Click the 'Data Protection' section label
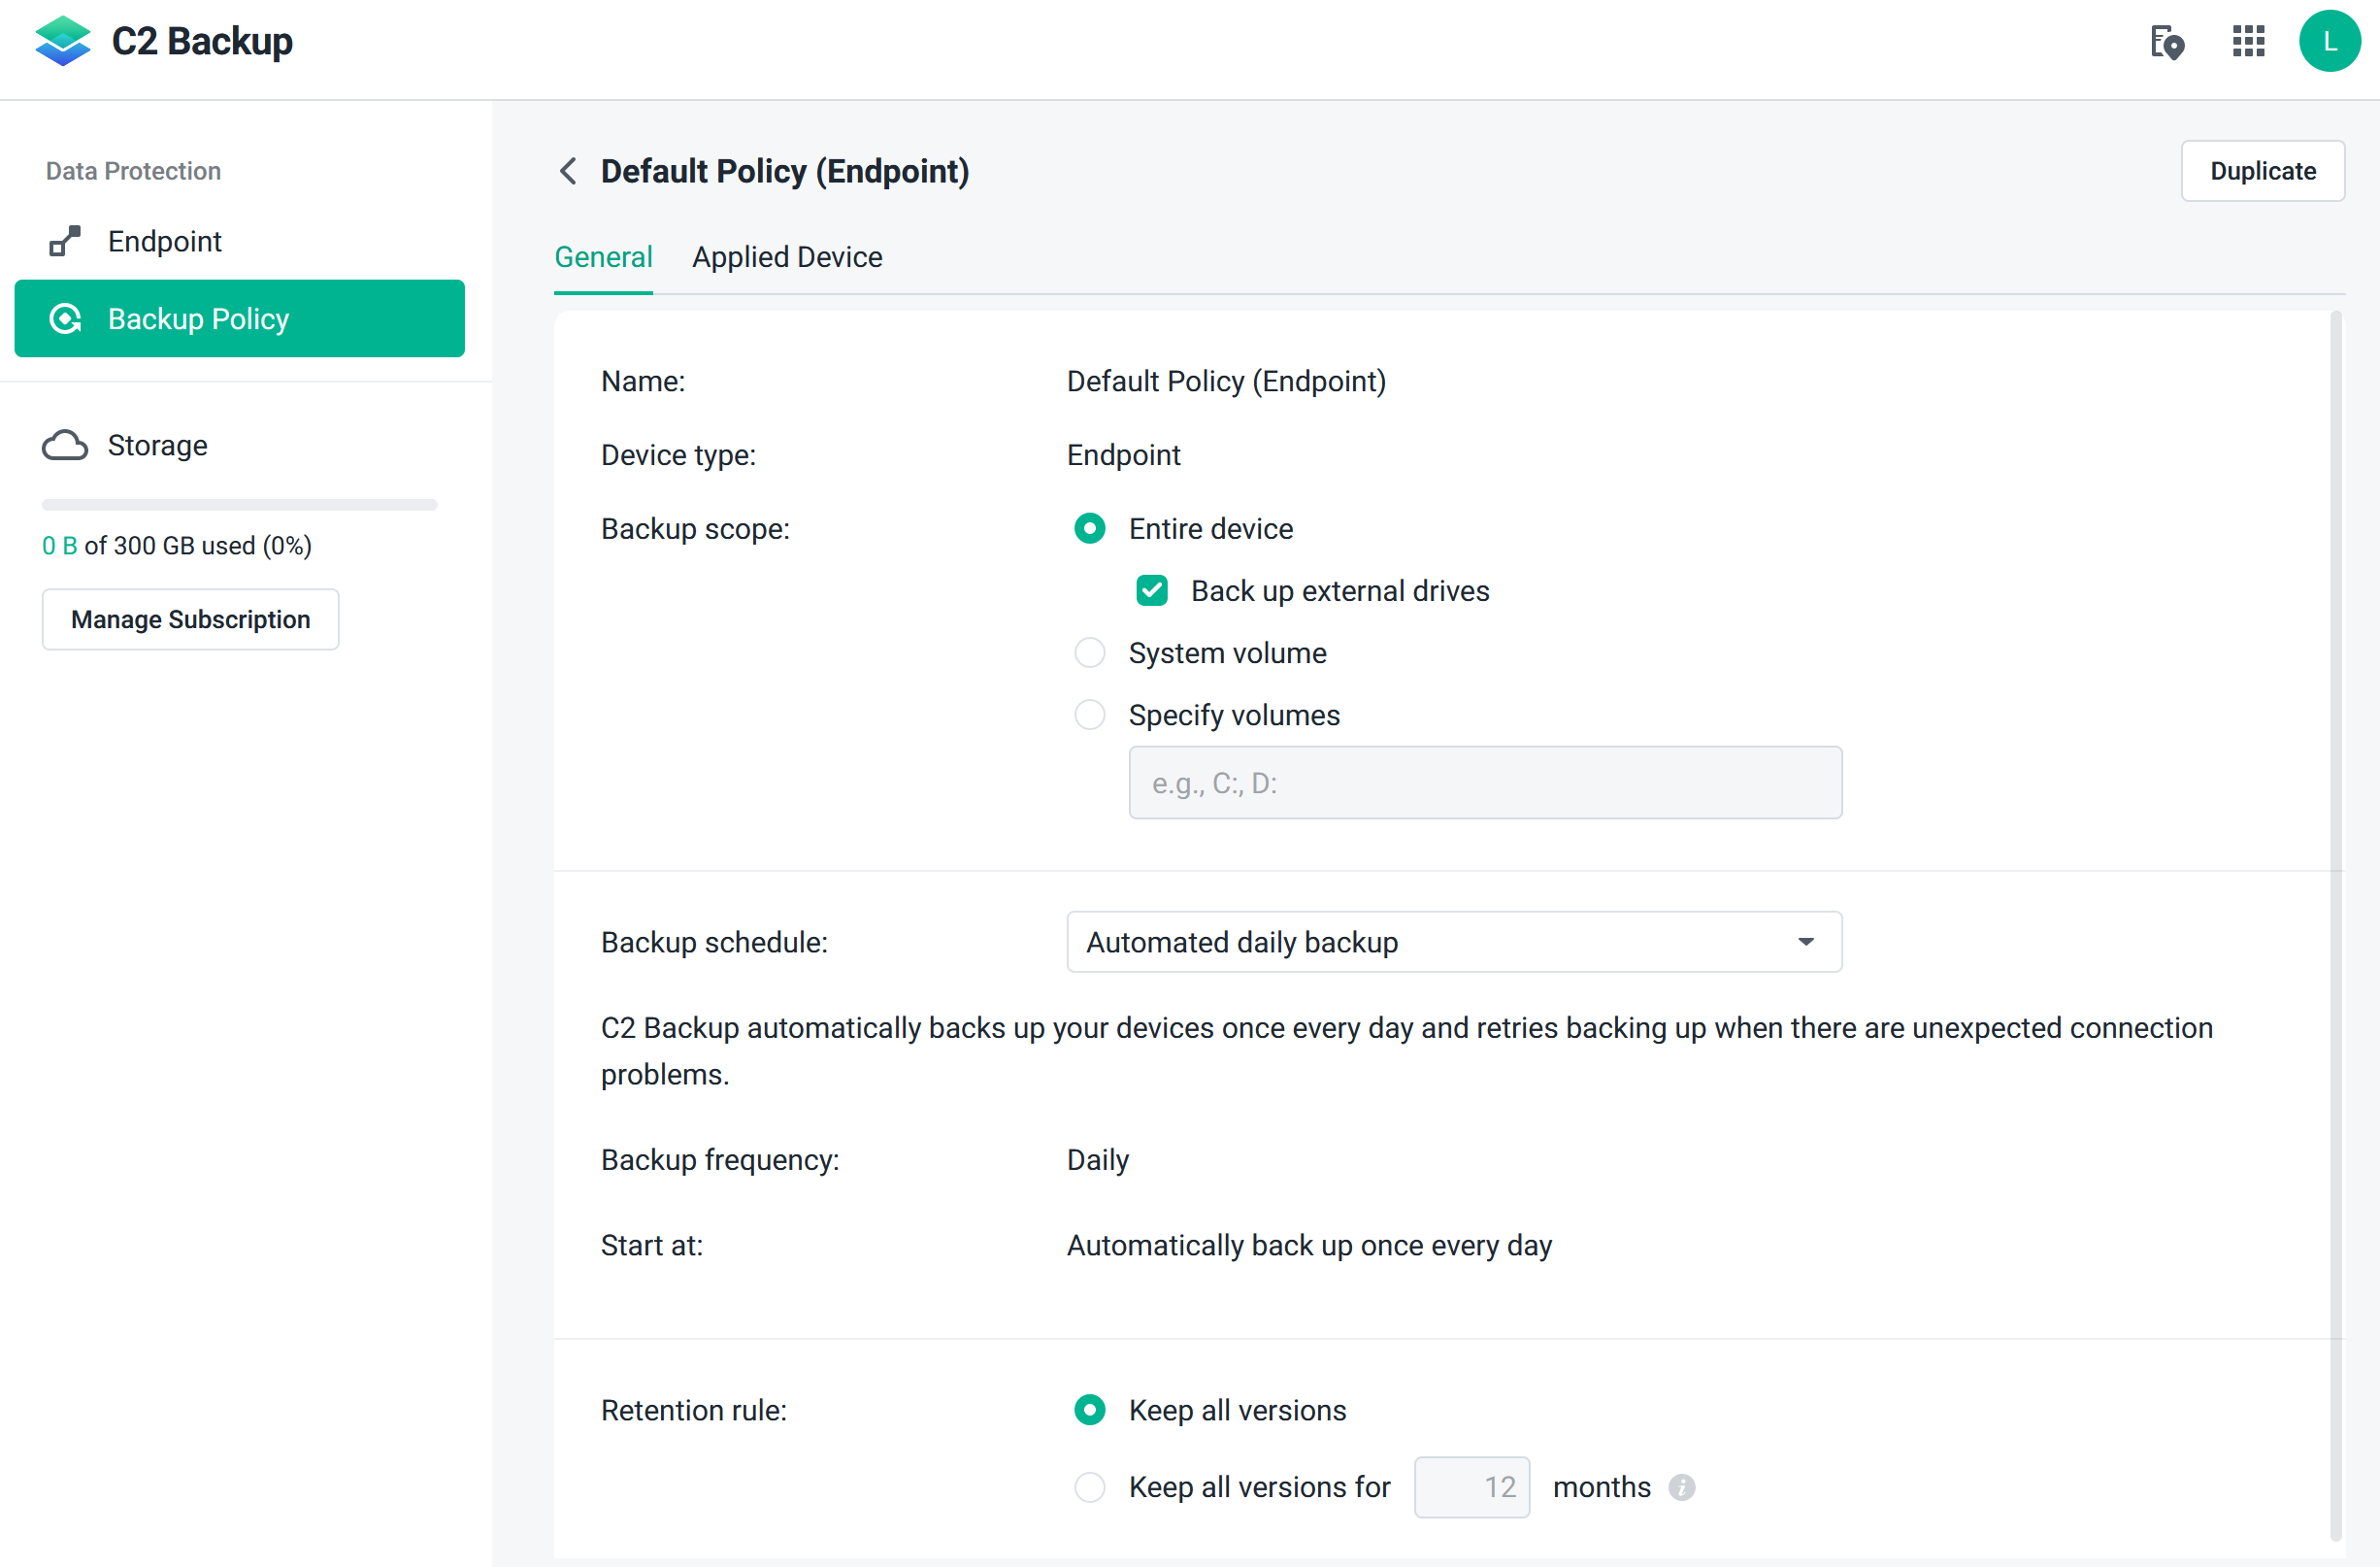This screenshot has width=2380, height=1567. [x=133, y=171]
